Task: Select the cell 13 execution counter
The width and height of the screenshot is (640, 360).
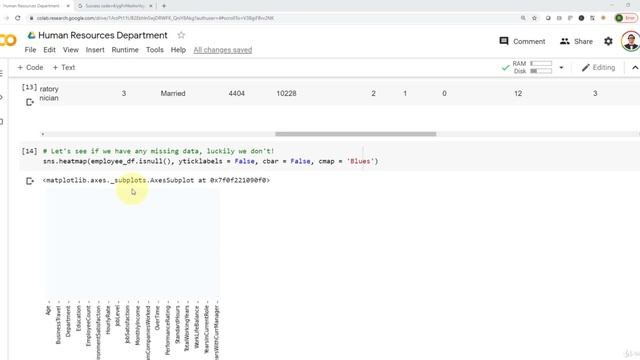Action: 29,87
